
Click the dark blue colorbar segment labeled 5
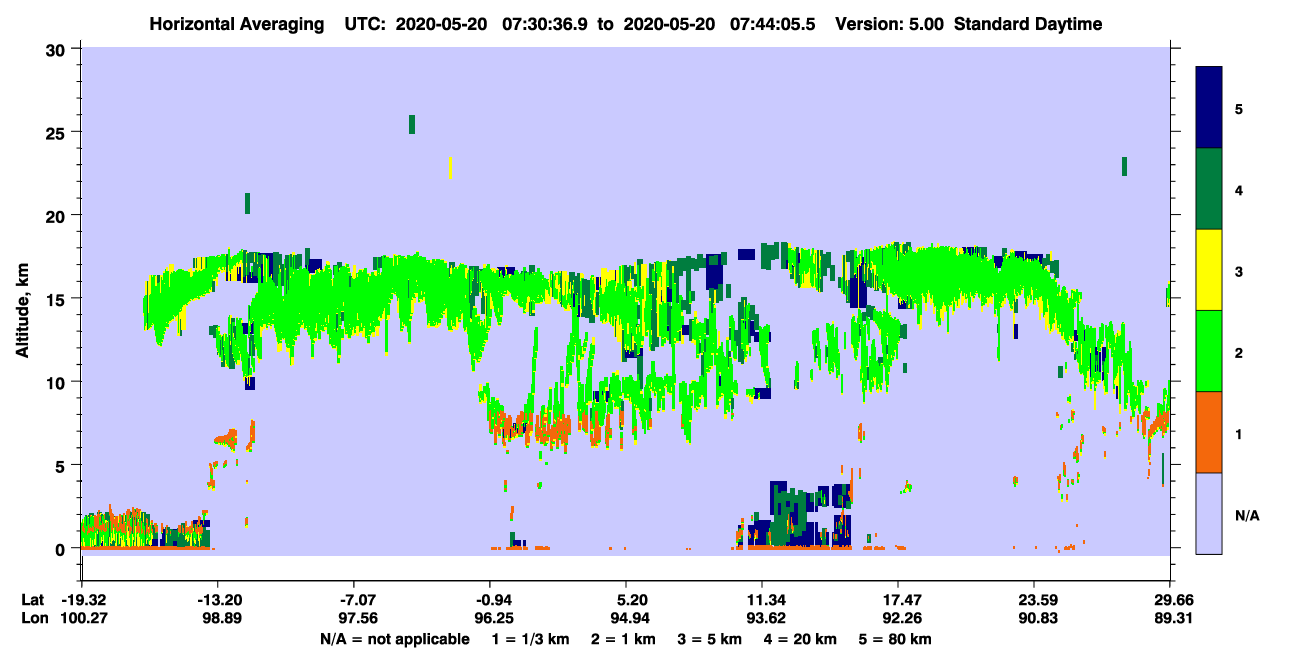pyautogui.click(x=1209, y=108)
